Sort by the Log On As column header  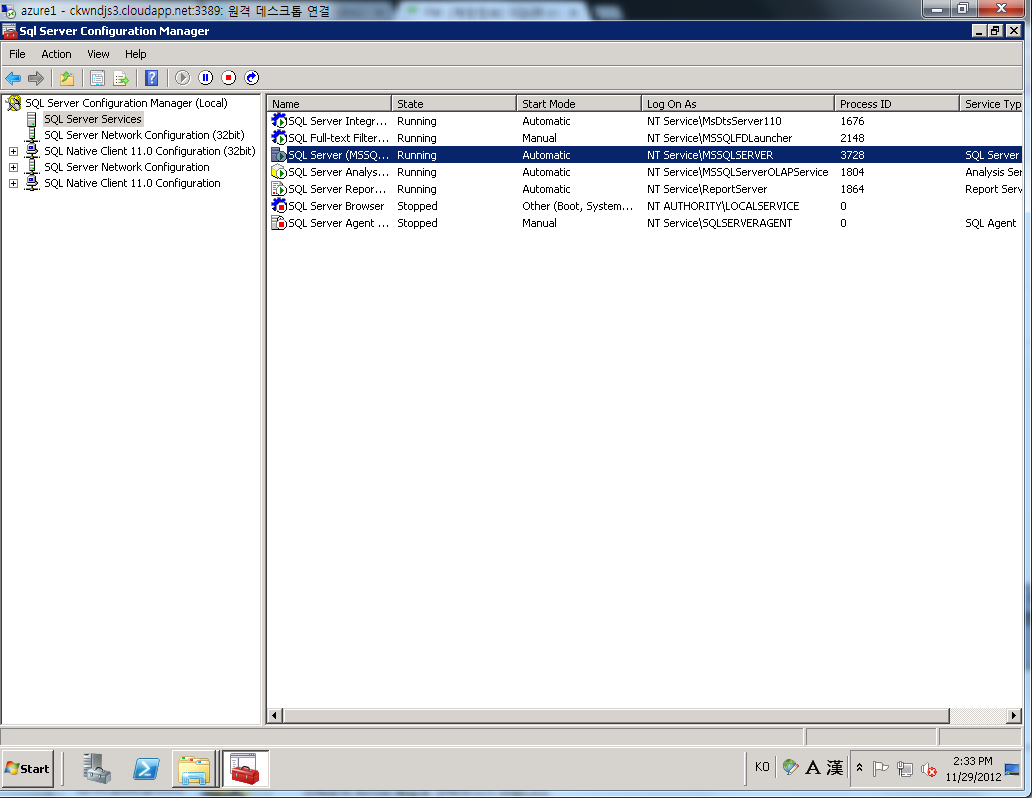click(738, 103)
